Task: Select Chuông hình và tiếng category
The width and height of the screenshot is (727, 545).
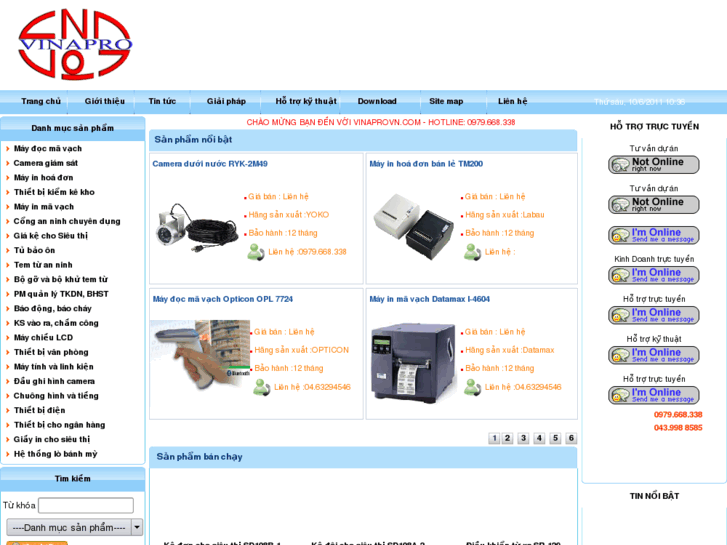Action: pos(56,396)
